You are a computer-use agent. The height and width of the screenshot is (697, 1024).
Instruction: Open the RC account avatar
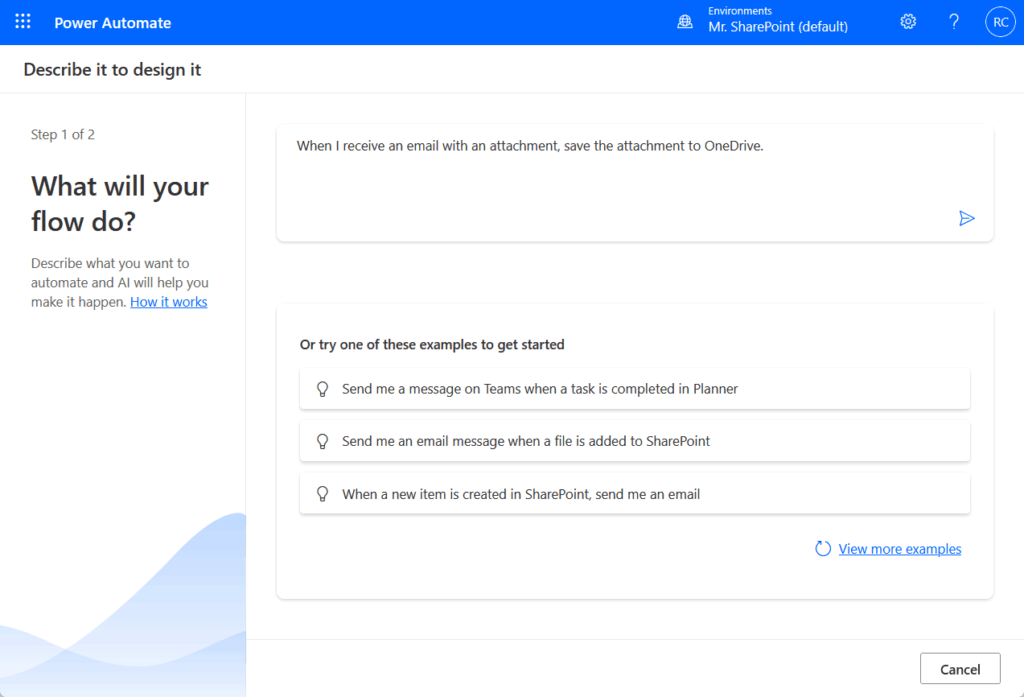pos(1000,22)
